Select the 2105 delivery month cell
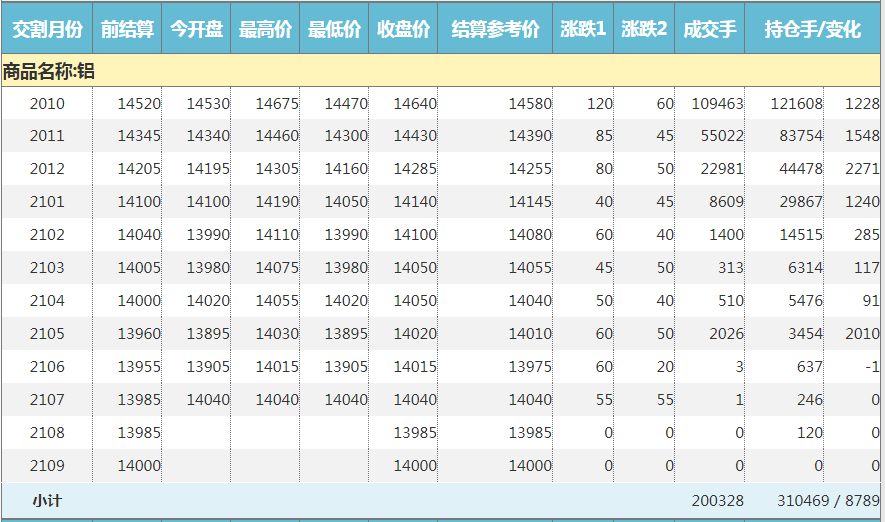The width and height of the screenshot is (885, 522). (x=47, y=334)
